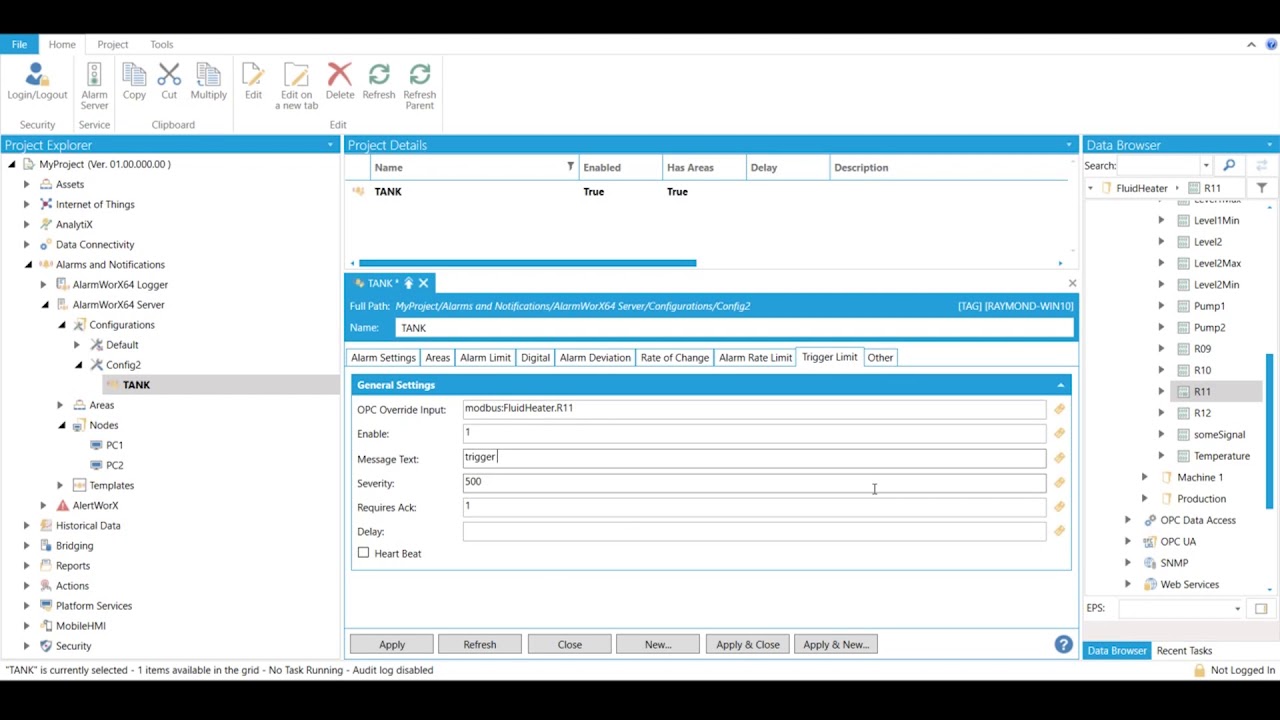Screen dimensions: 1280x720
Task: Select the Temperature tag in Data Browser
Action: click(x=1221, y=456)
